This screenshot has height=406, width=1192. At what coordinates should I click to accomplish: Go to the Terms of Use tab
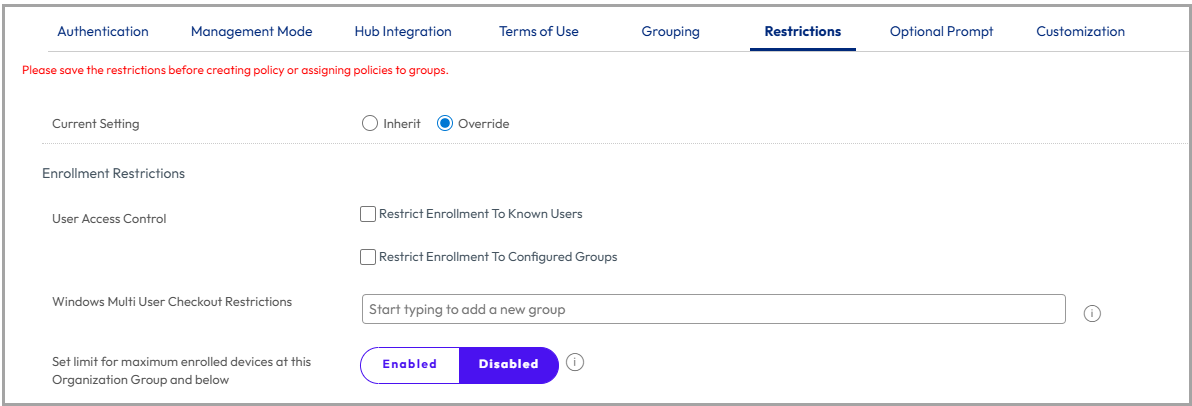coord(539,32)
